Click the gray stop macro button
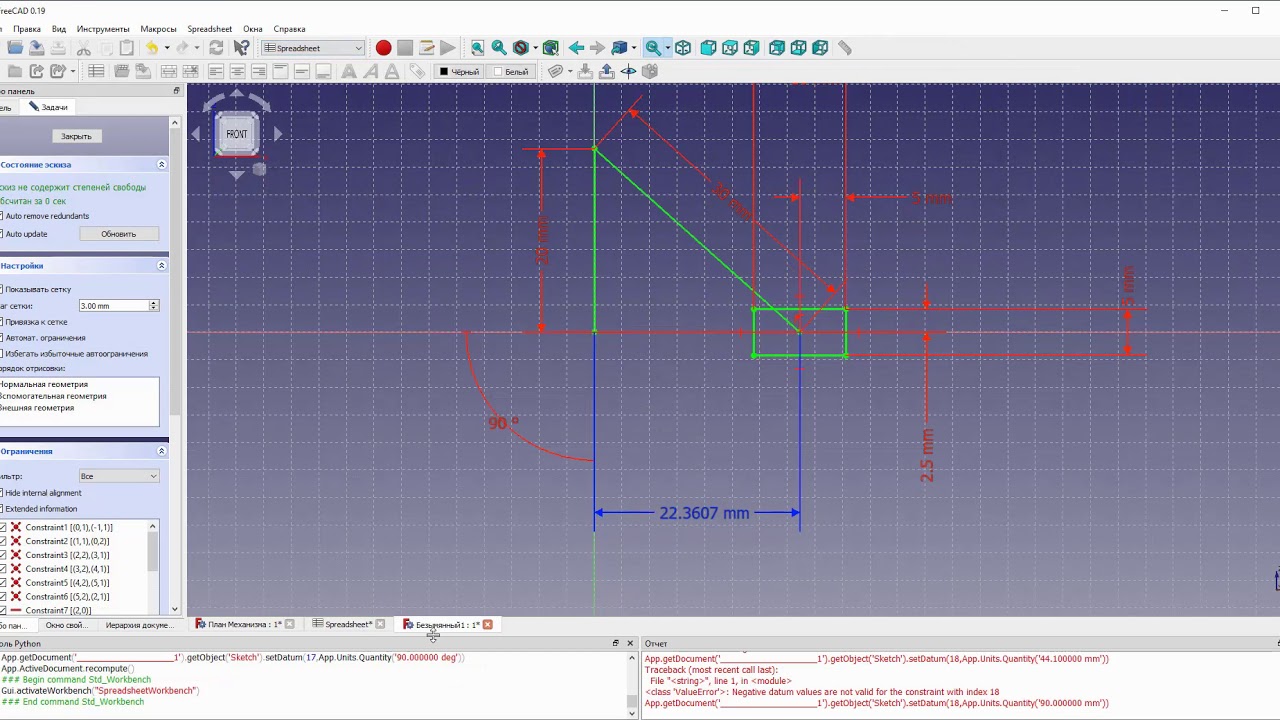Image resolution: width=1280 pixels, height=720 pixels. (405, 48)
